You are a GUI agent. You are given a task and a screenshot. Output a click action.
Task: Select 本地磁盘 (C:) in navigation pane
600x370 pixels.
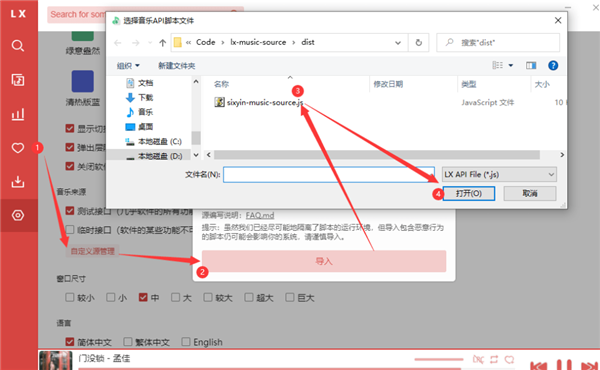point(153,142)
